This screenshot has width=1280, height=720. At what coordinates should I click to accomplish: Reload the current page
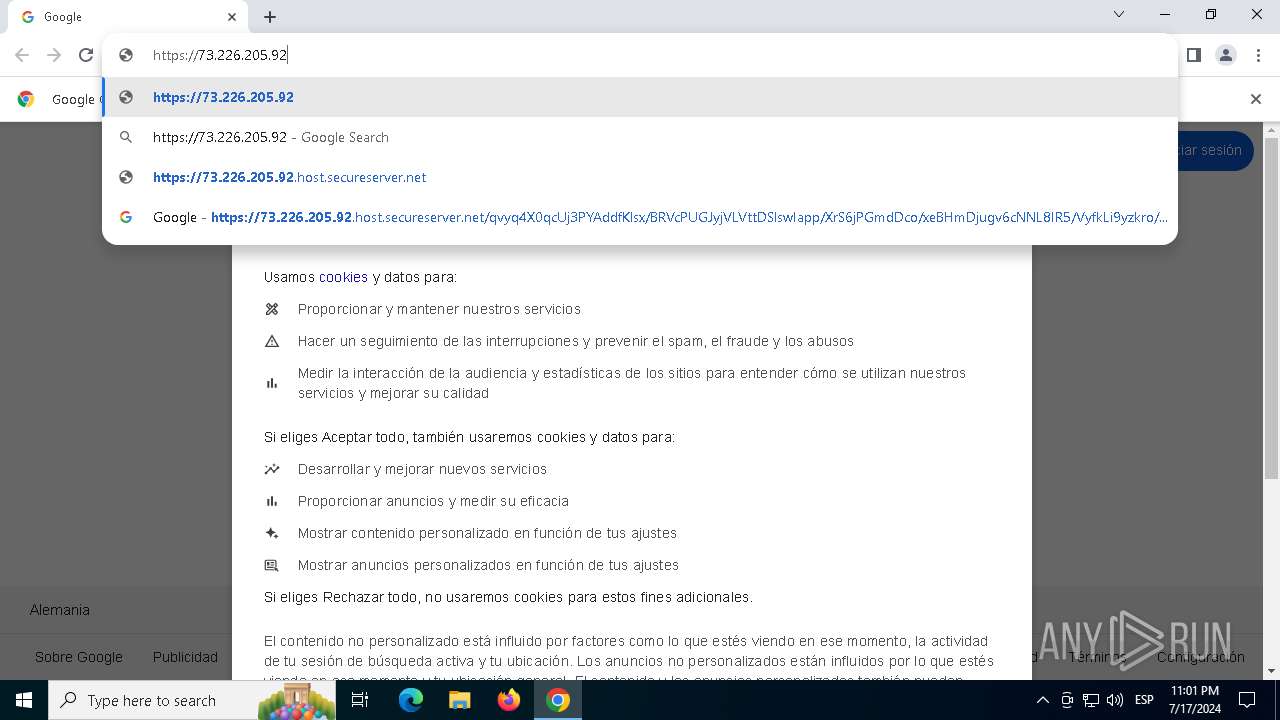(86, 55)
